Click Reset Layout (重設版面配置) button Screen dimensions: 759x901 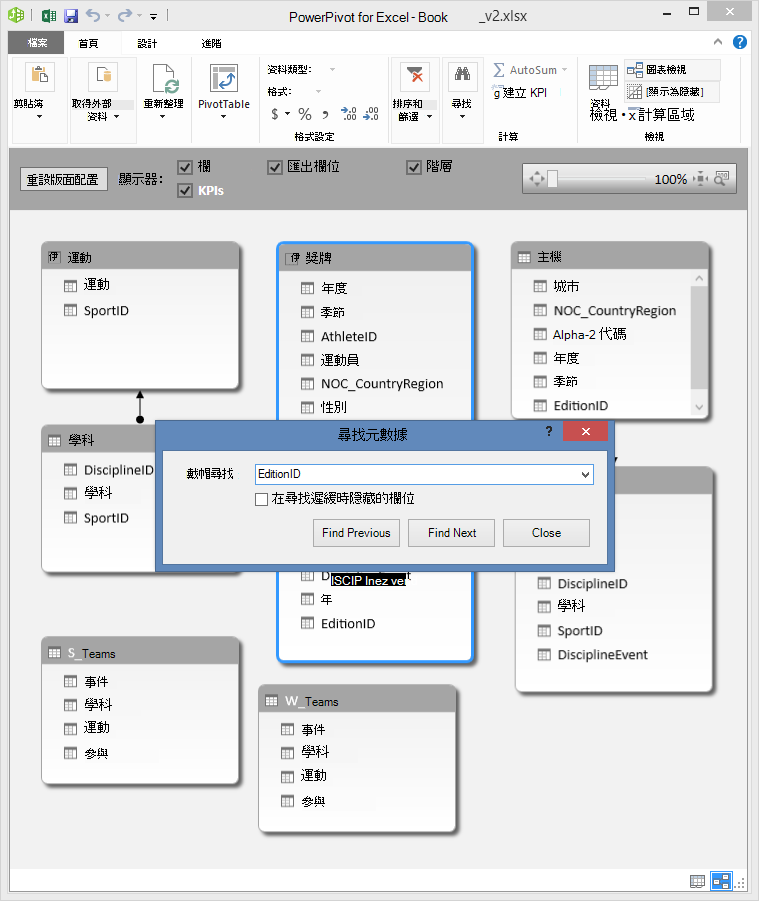63,179
